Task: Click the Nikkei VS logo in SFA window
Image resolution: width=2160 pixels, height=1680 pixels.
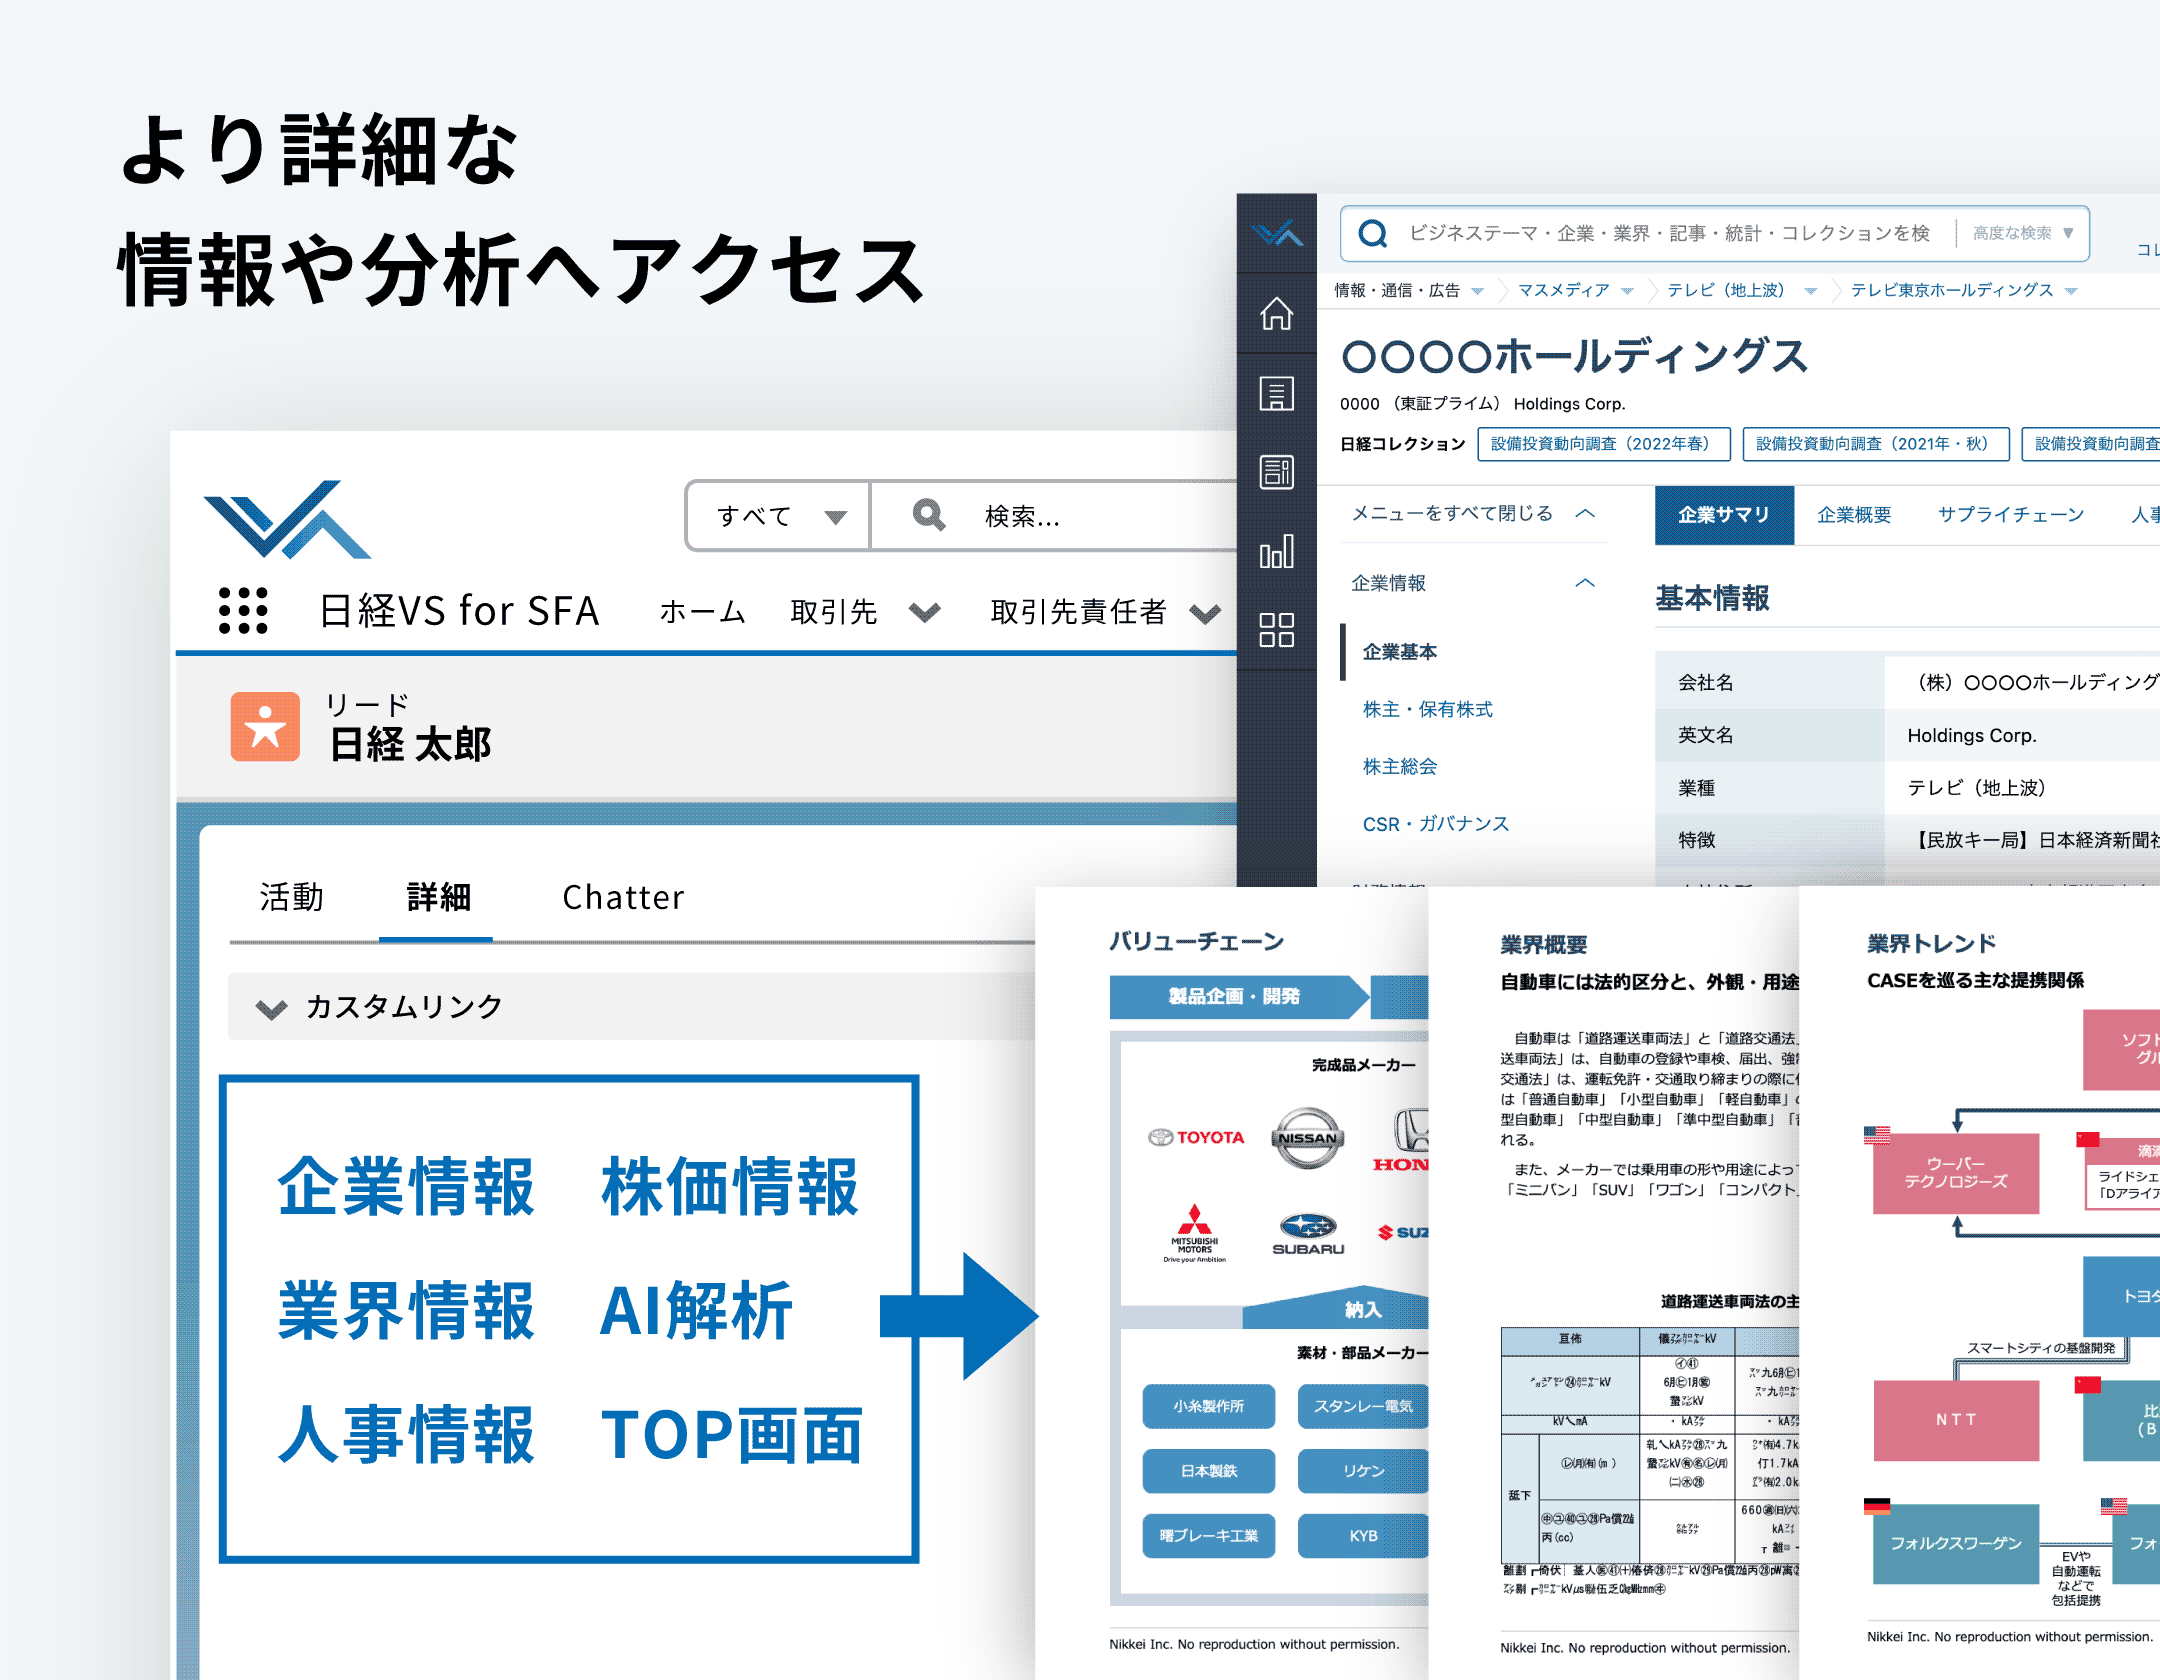Action: point(287,519)
